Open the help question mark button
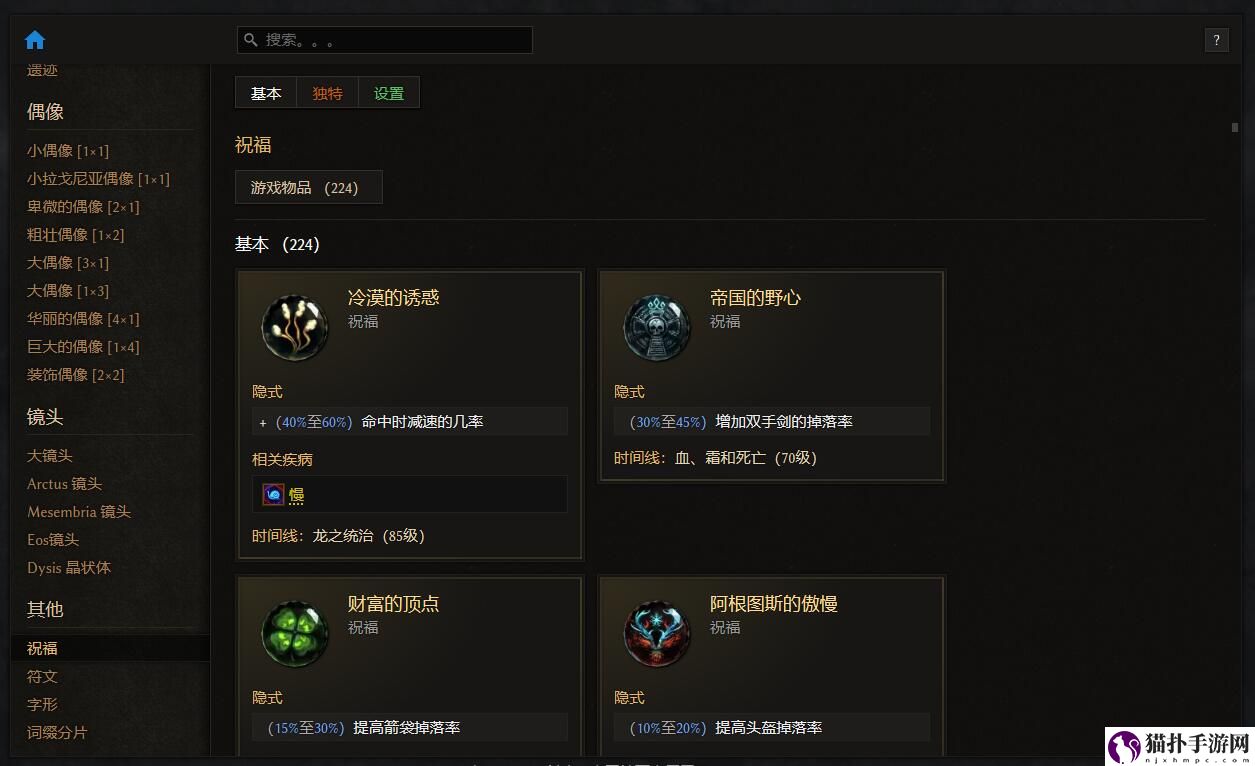1255x766 pixels. (x=1216, y=40)
